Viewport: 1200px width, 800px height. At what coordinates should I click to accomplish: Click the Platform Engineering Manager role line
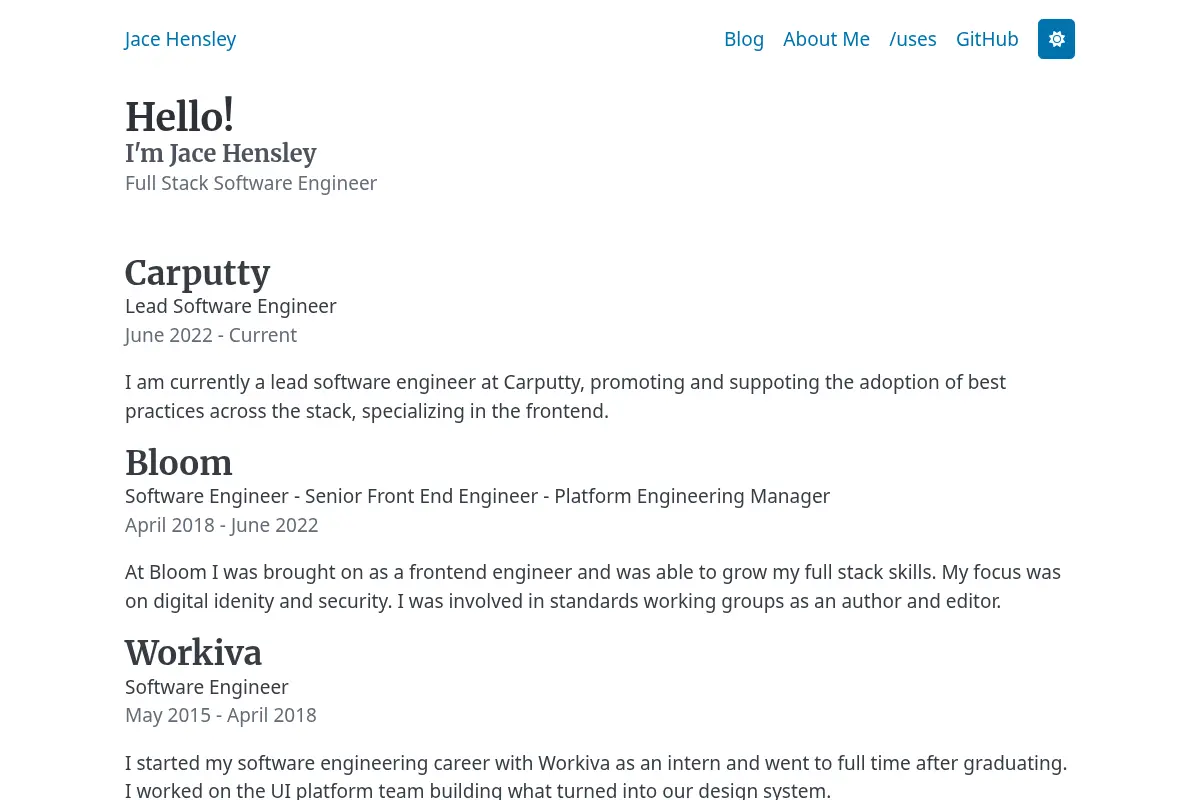pos(477,496)
